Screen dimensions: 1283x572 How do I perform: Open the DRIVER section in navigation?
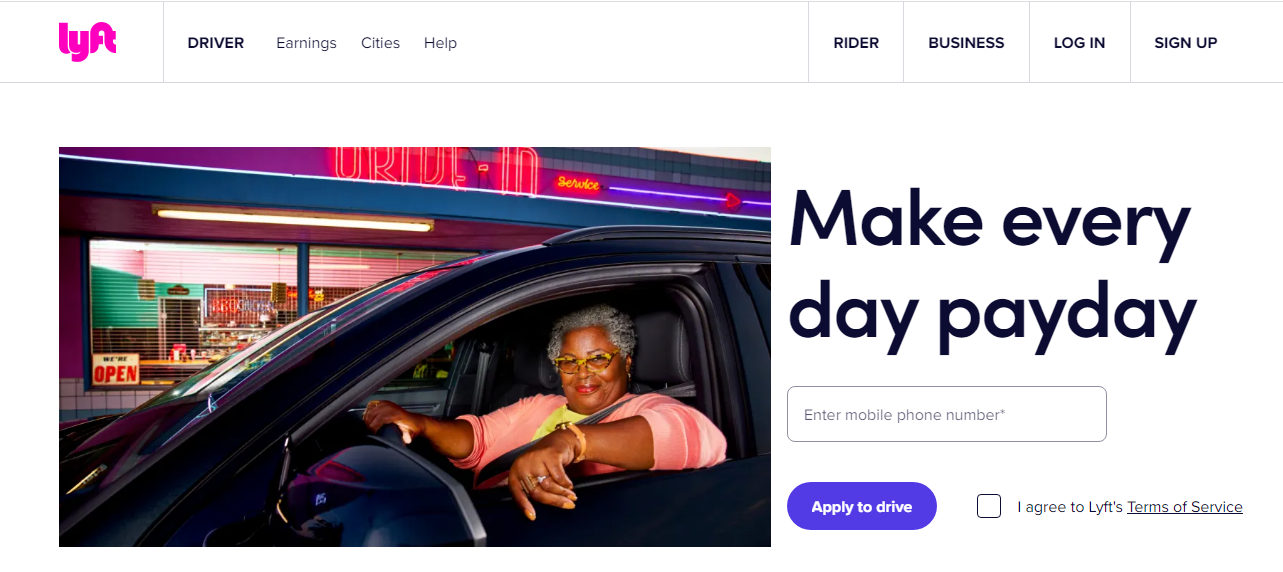coord(216,43)
